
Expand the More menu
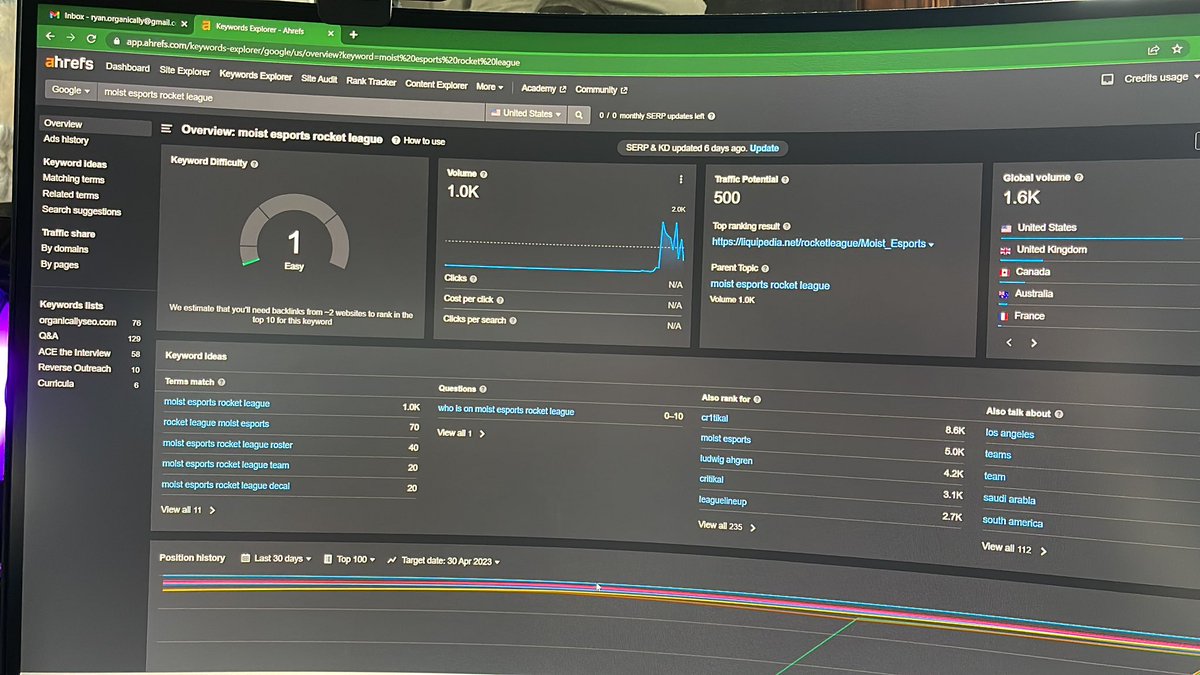click(x=489, y=87)
